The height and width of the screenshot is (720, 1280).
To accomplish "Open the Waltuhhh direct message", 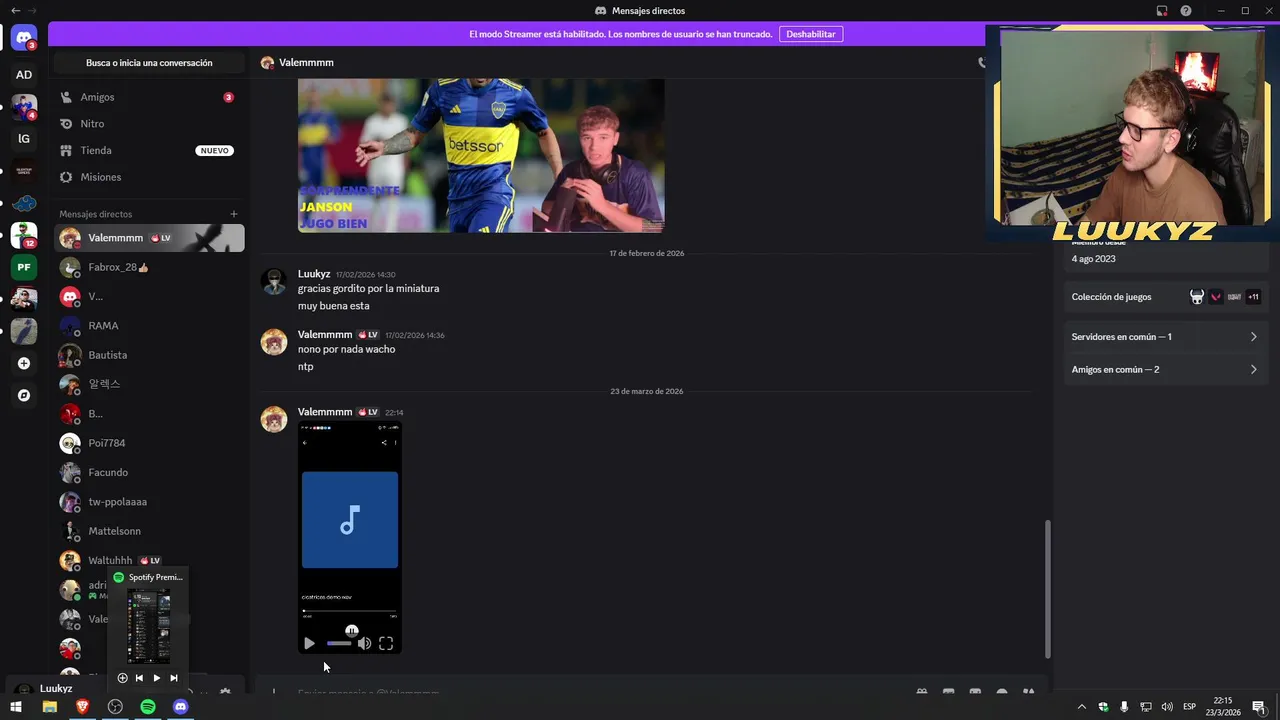I will pos(148,560).
